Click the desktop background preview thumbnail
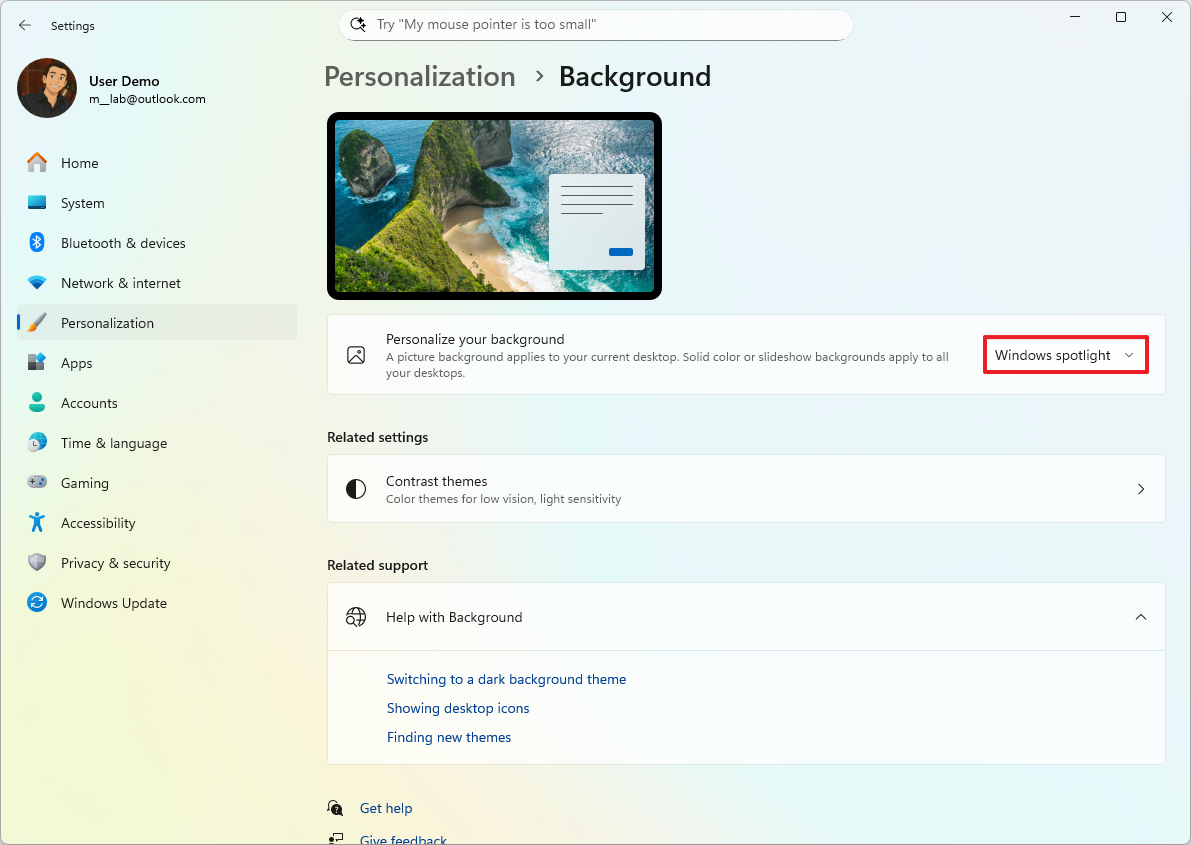The height and width of the screenshot is (845, 1191). pos(494,205)
